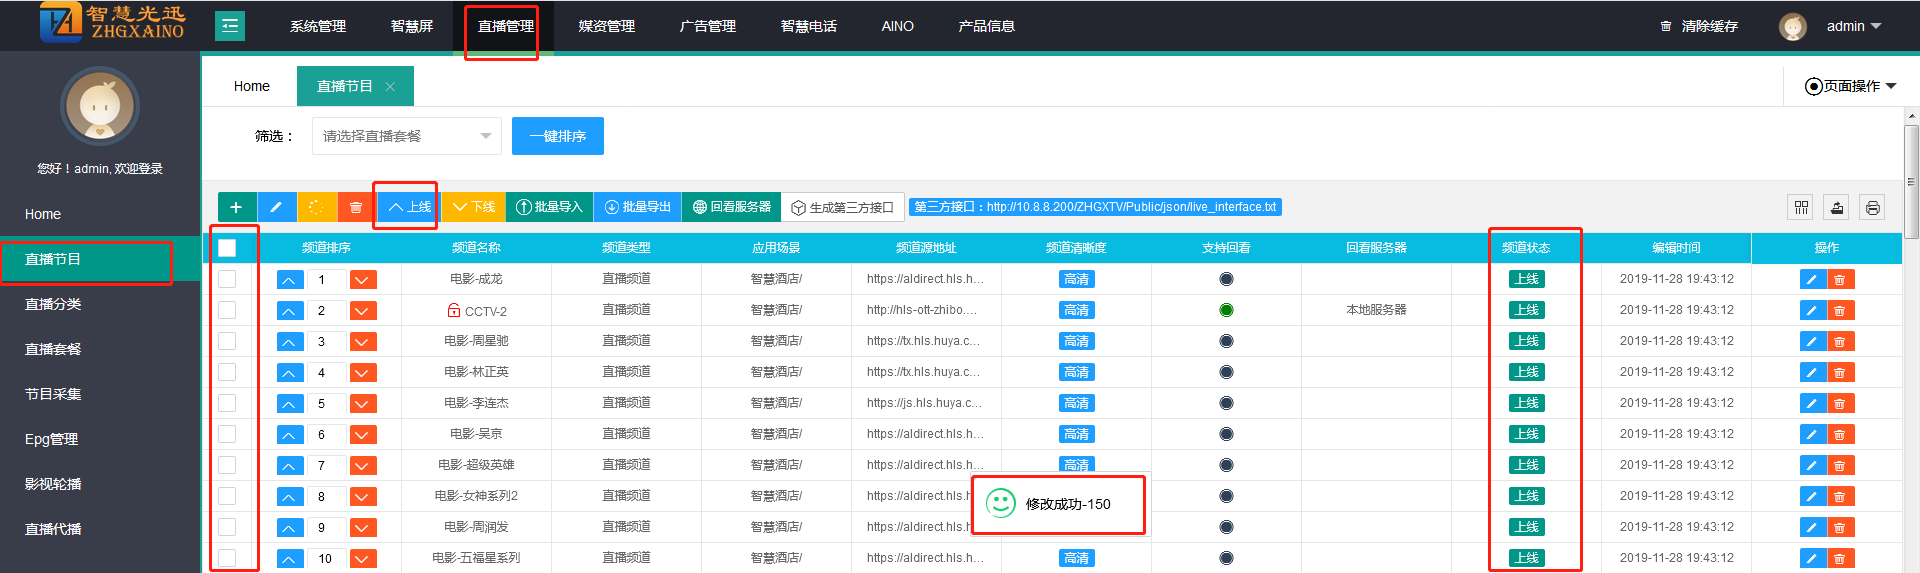Open the column filter grid icon

point(1801,207)
